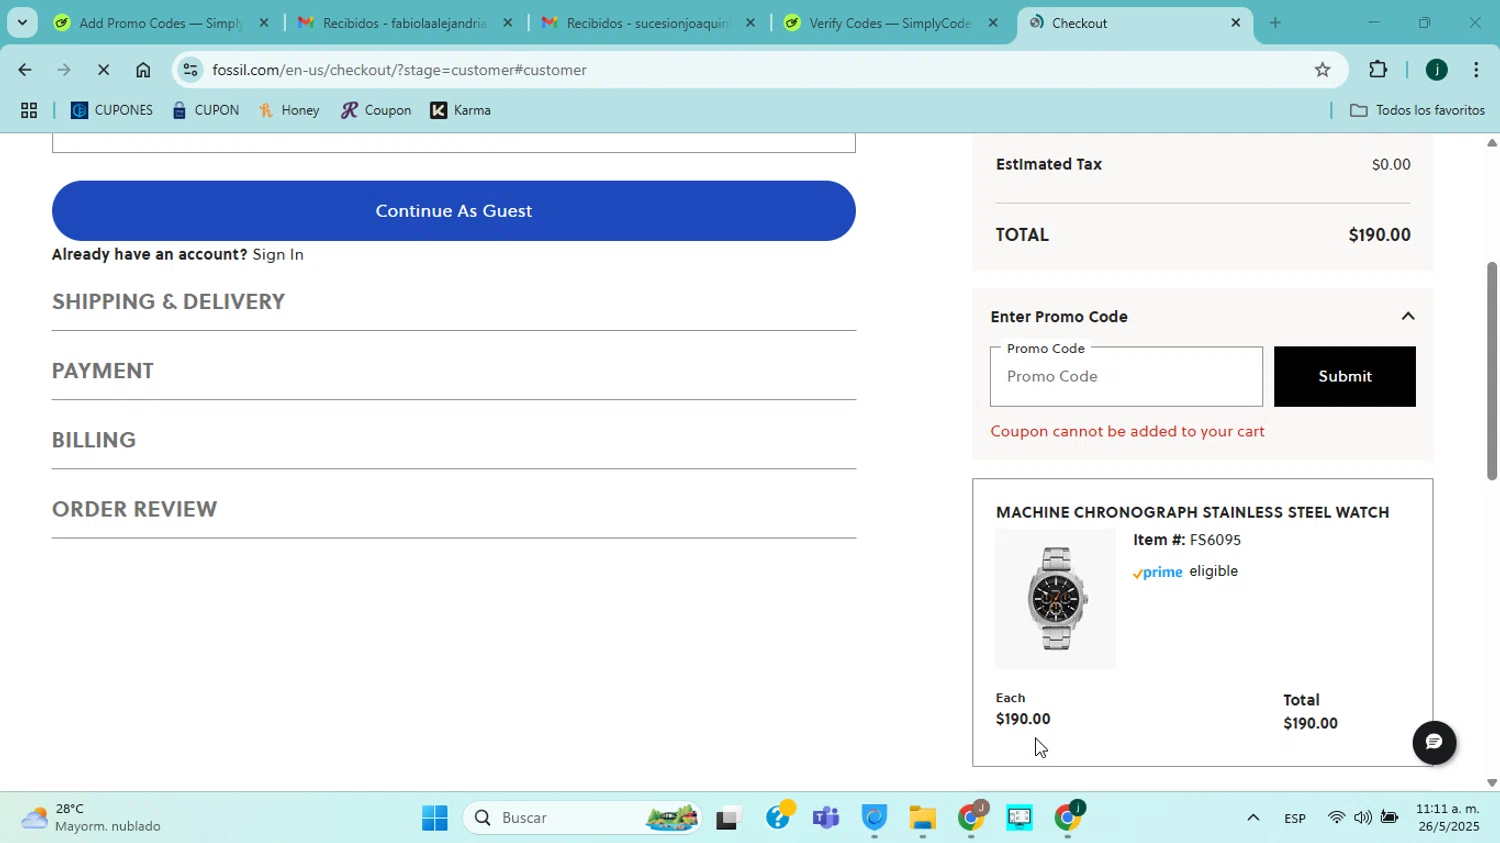Screen dimensions: 1500x843
Task: Bookmark this page with the star icon
Action: coord(1322,70)
